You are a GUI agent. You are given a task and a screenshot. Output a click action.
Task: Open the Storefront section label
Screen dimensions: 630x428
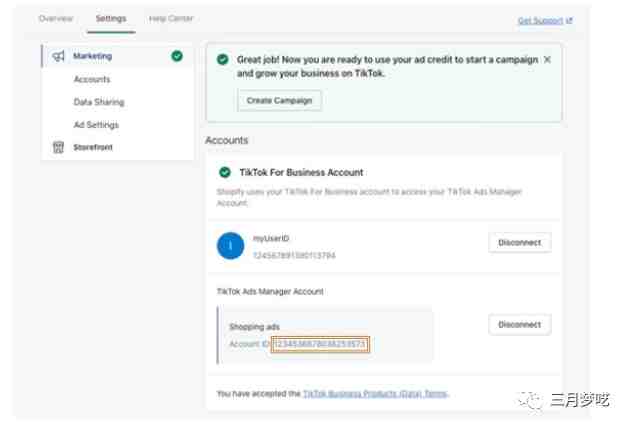point(93,147)
